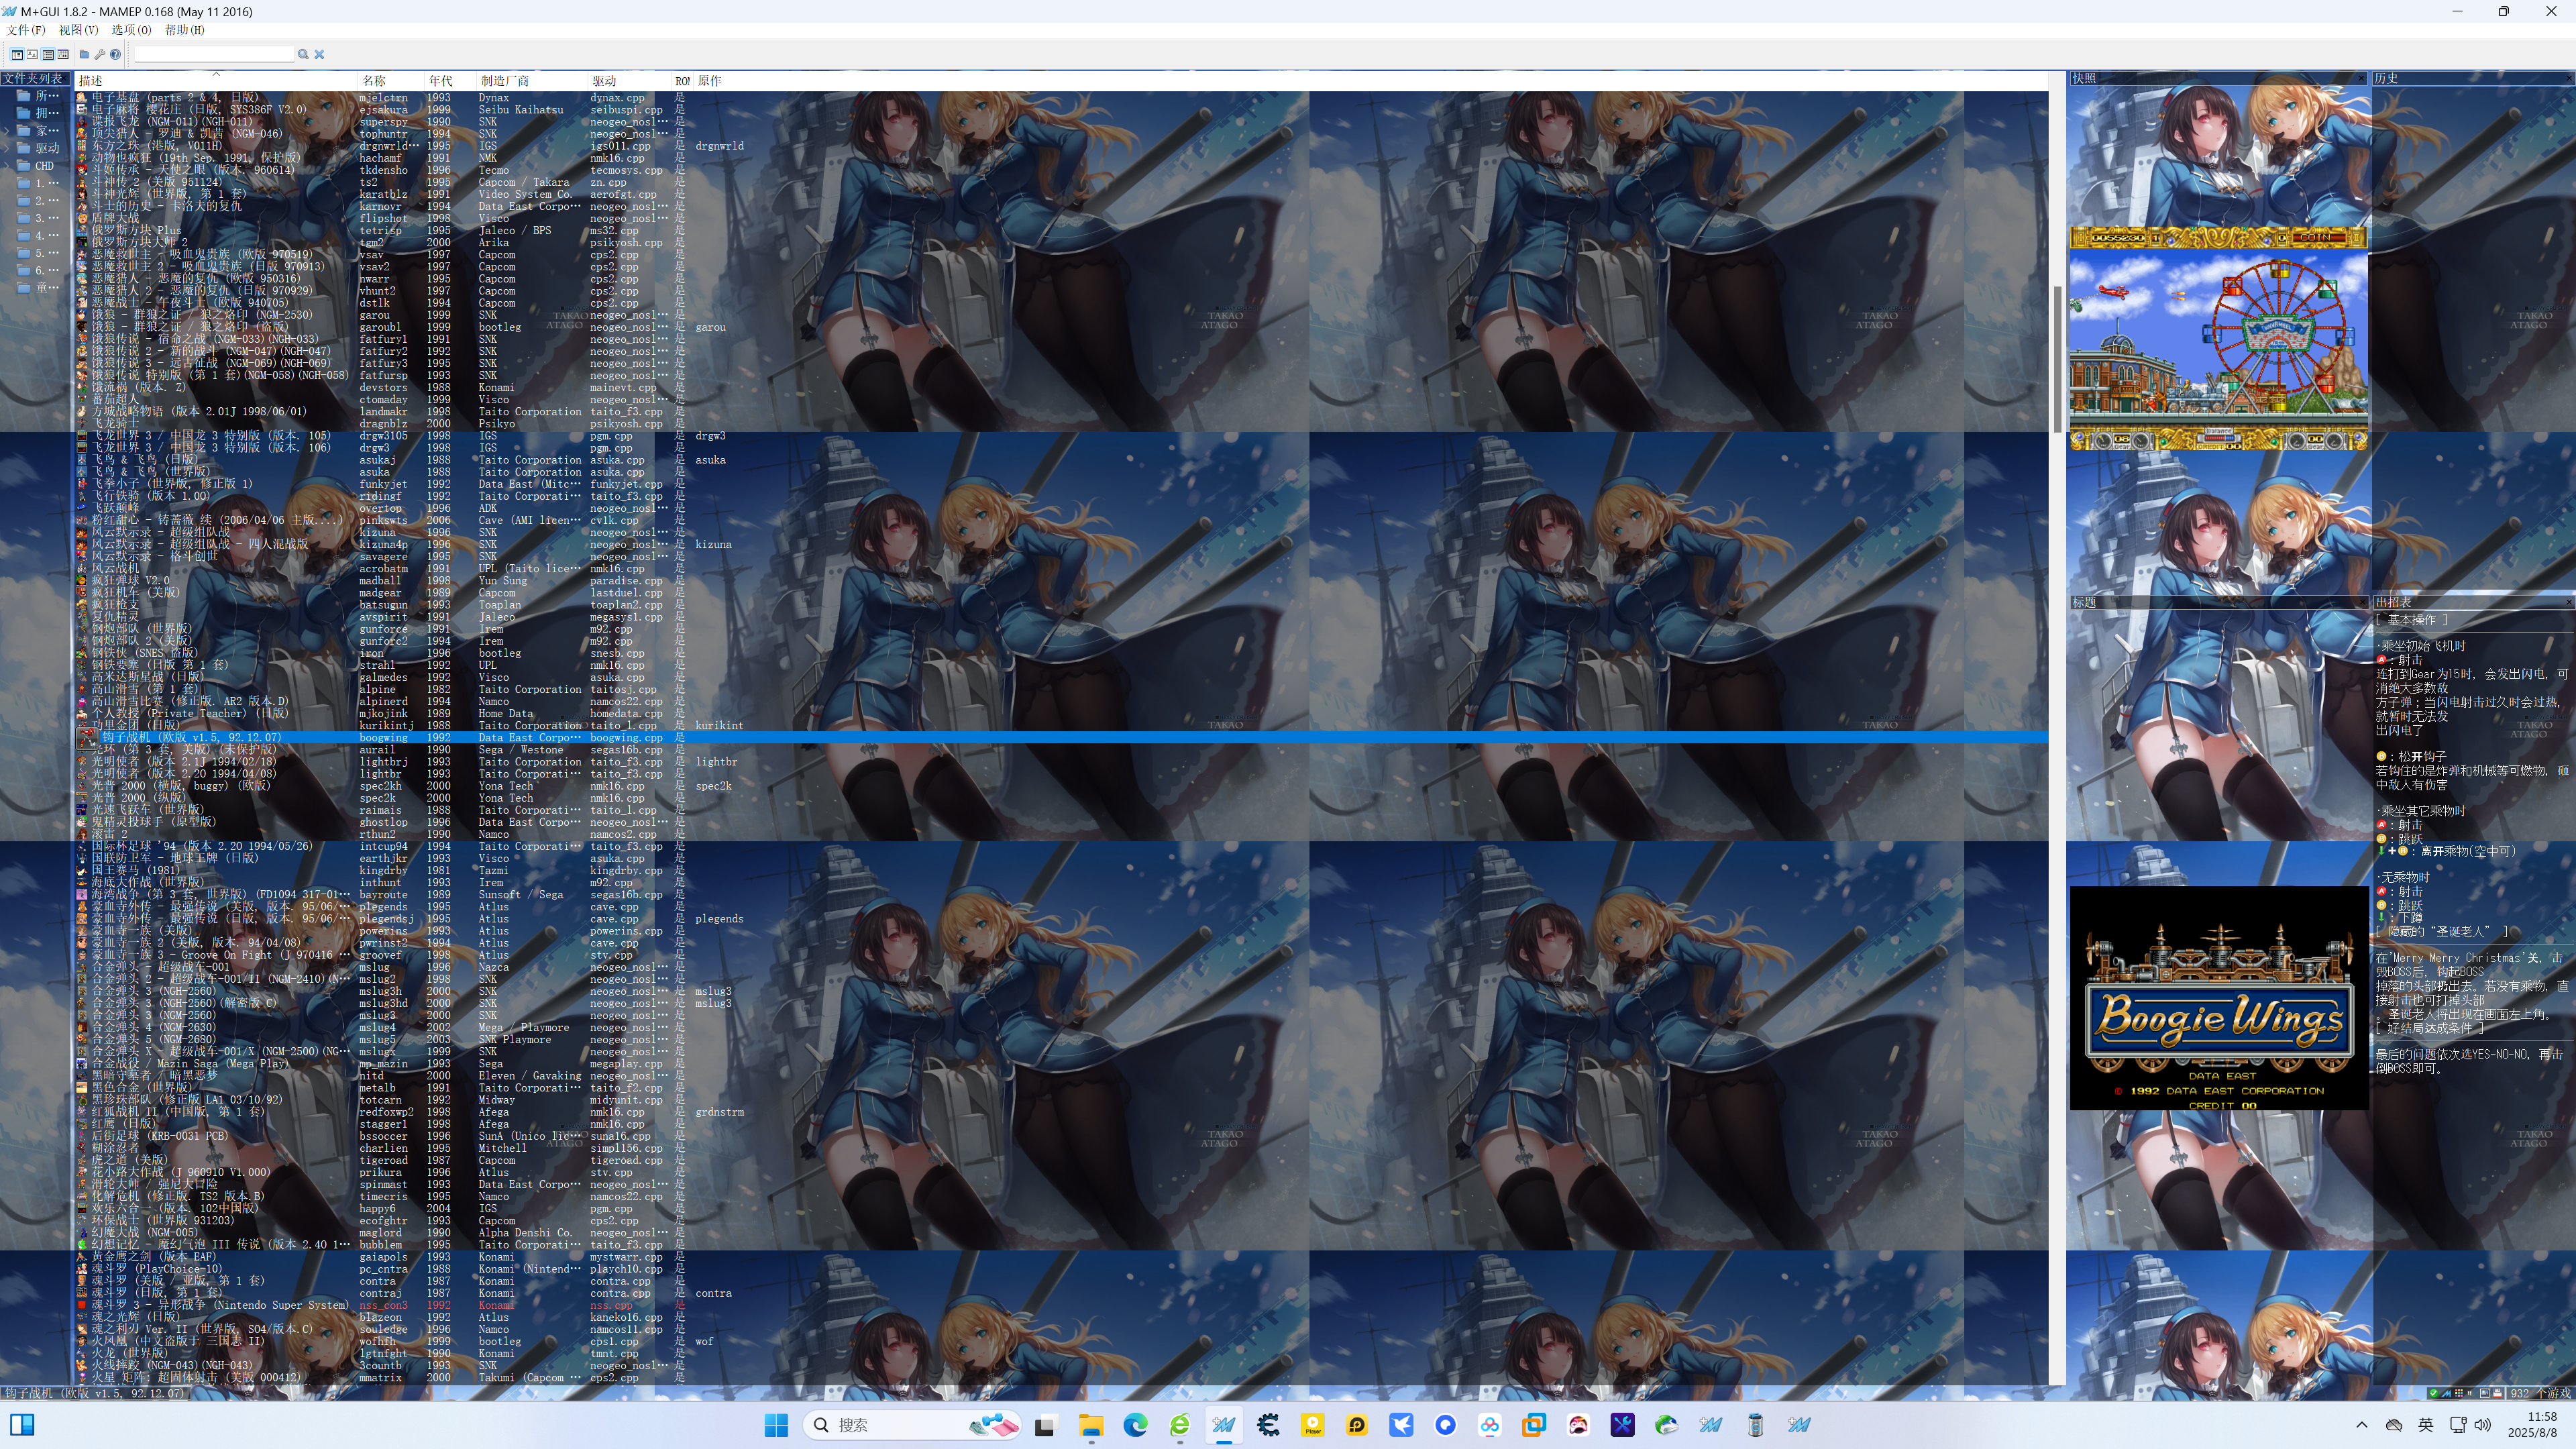The height and width of the screenshot is (1449, 2576).
Task: Sort by the 名称 column header
Action: pos(391,81)
